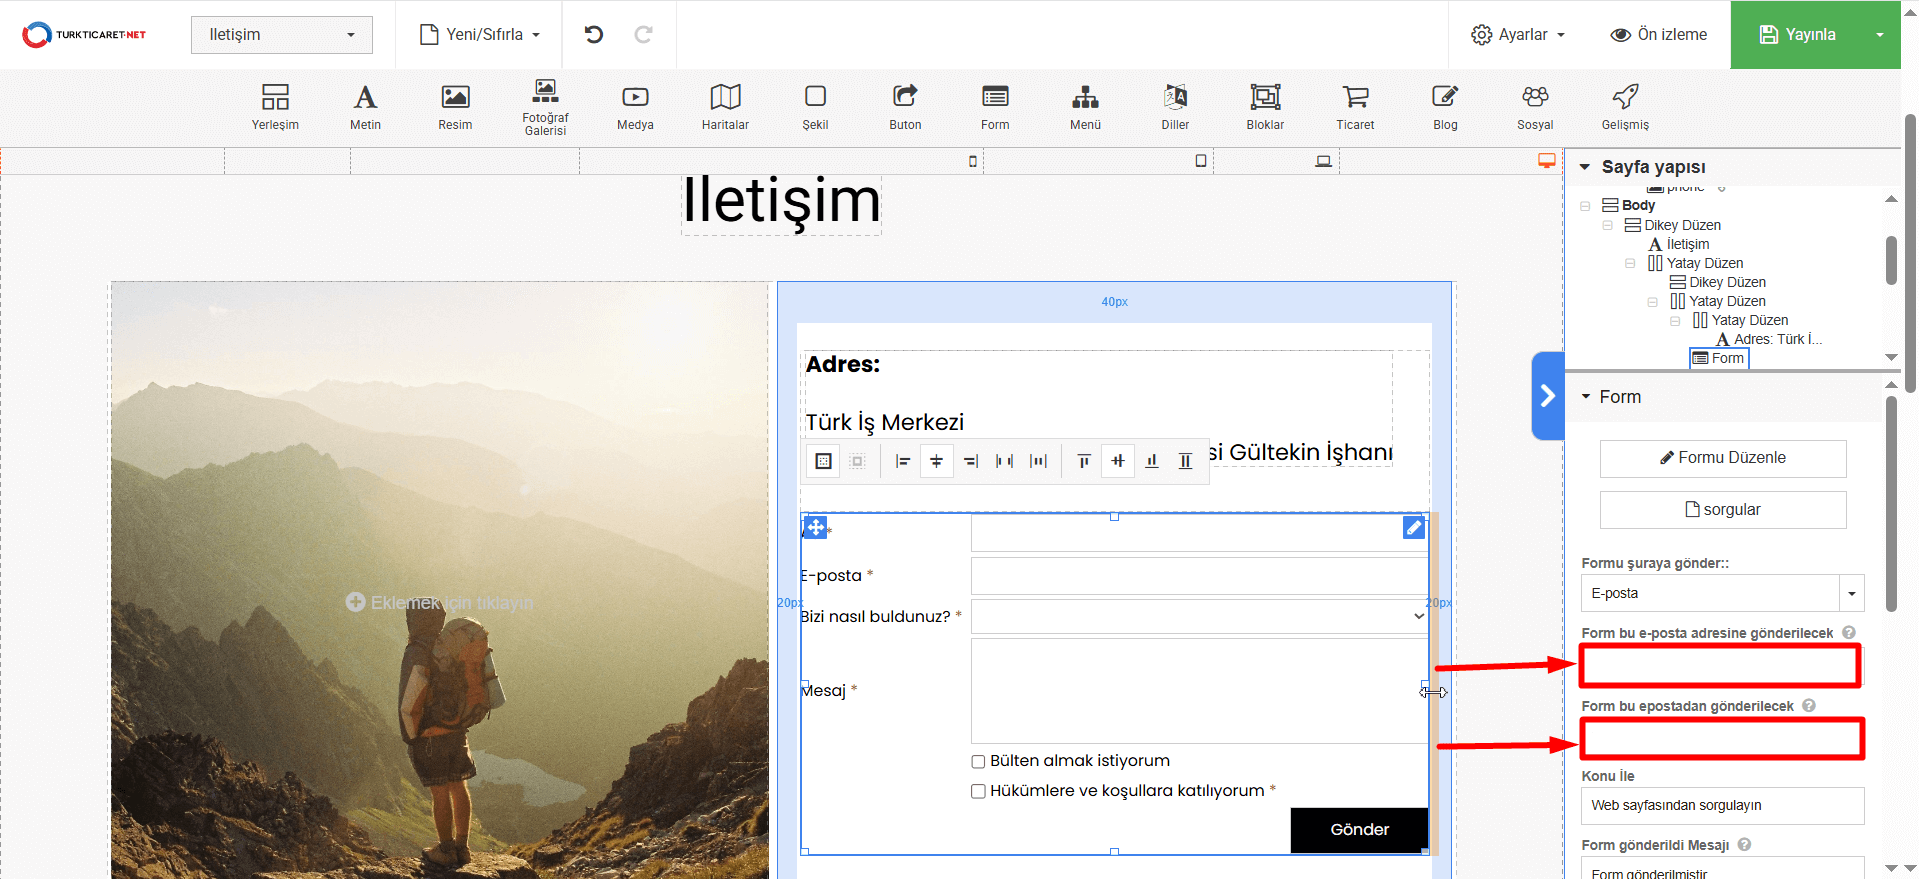Undo the last action
The height and width of the screenshot is (879, 1919).
pyautogui.click(x=594, y=34)
